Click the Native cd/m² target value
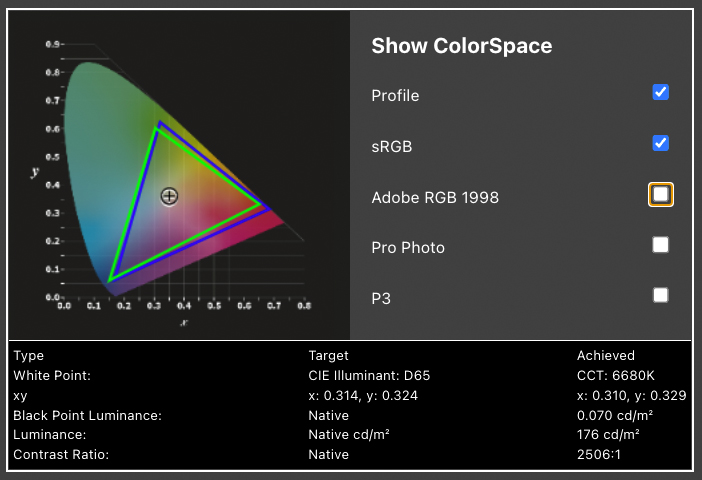Screen dimensions: 702x480 (x=349, y=434)
